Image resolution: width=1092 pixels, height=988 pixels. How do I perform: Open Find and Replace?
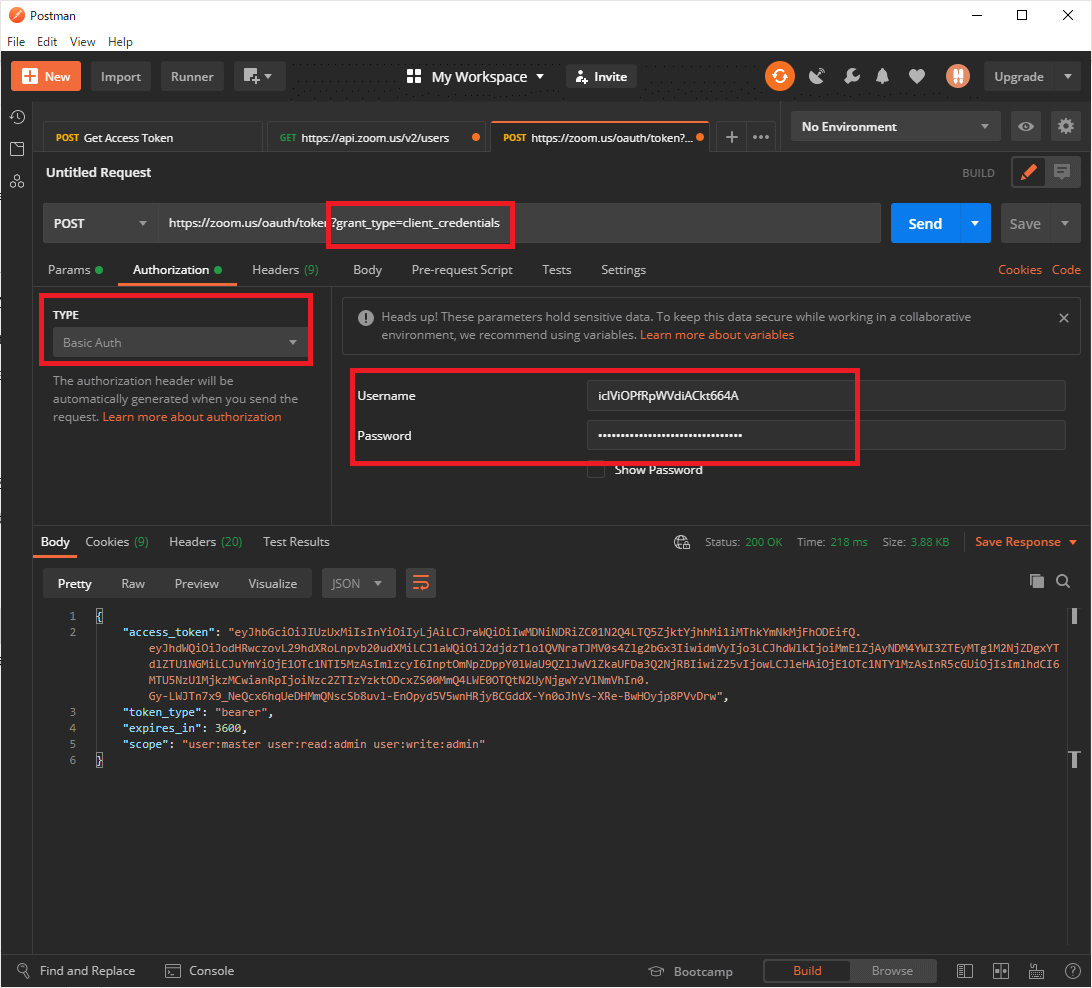pyautogui.click(x=76, y=971)
